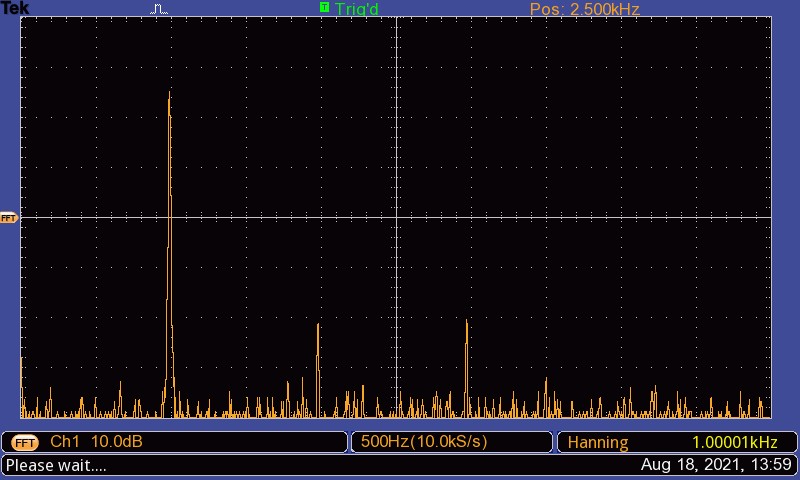
Task: Click the Hanning window label
Action: coord(598,442)
